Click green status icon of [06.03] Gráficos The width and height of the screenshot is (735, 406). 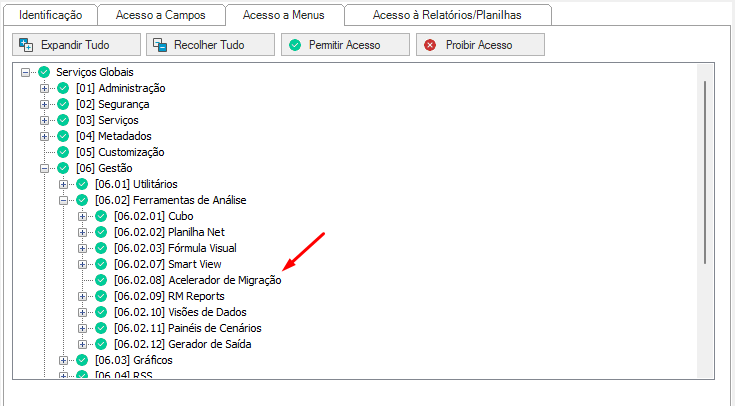[82, 360]
